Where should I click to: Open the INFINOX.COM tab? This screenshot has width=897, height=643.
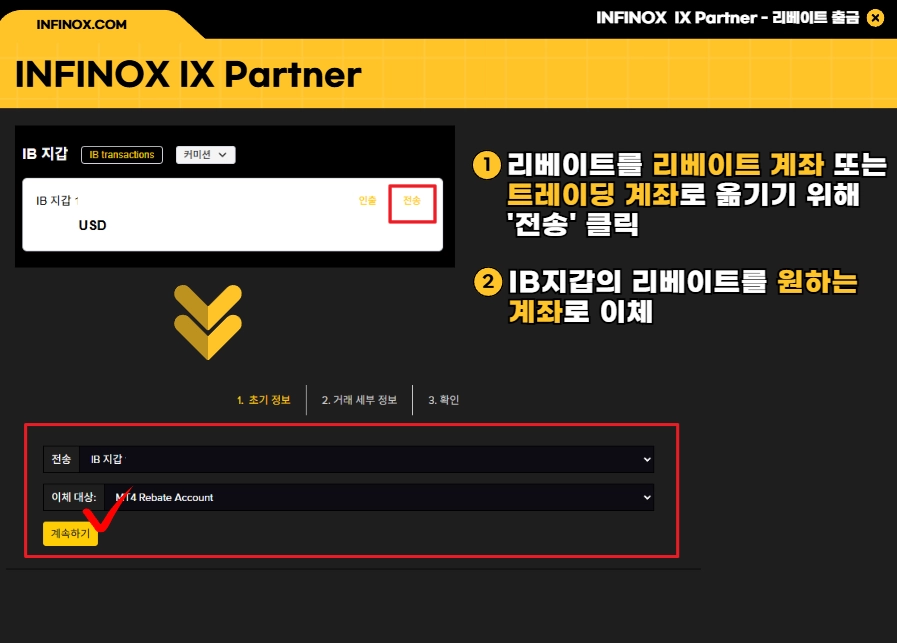tap(81, 25)
